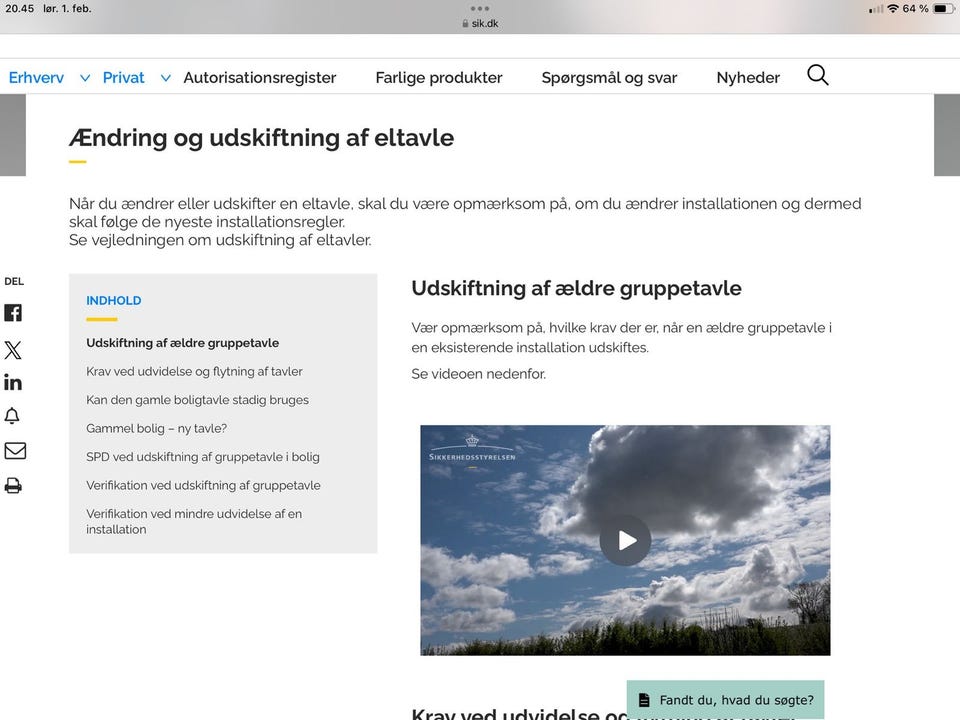Share the page on Facebook

pos(13,312)
